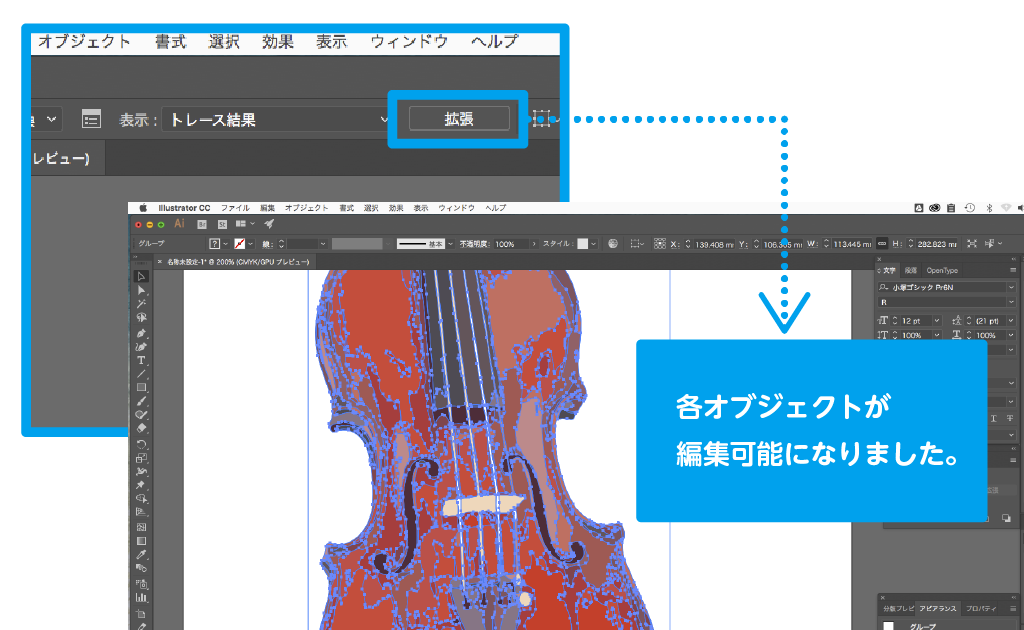The width and height of the screenshot is (1024, 630).
Task: Click the スタイル graphic style swatch
Action: coord(583,244)
